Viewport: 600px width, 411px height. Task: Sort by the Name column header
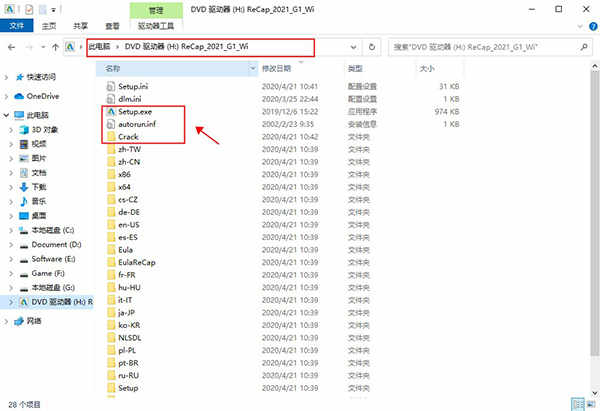[x=173, y=68]
